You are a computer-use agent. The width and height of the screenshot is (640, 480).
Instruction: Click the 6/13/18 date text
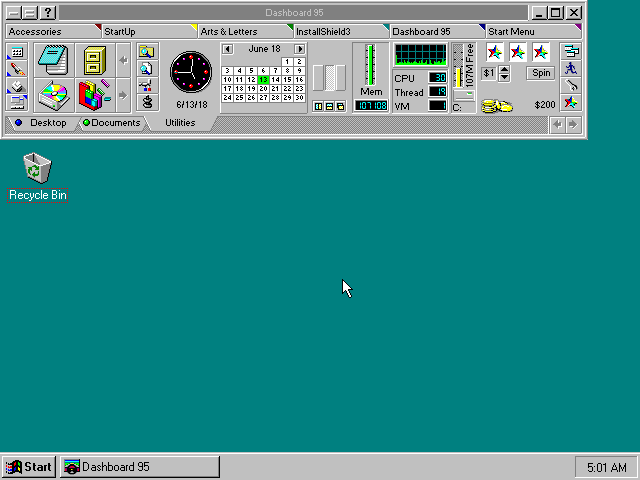click(191, 105)
